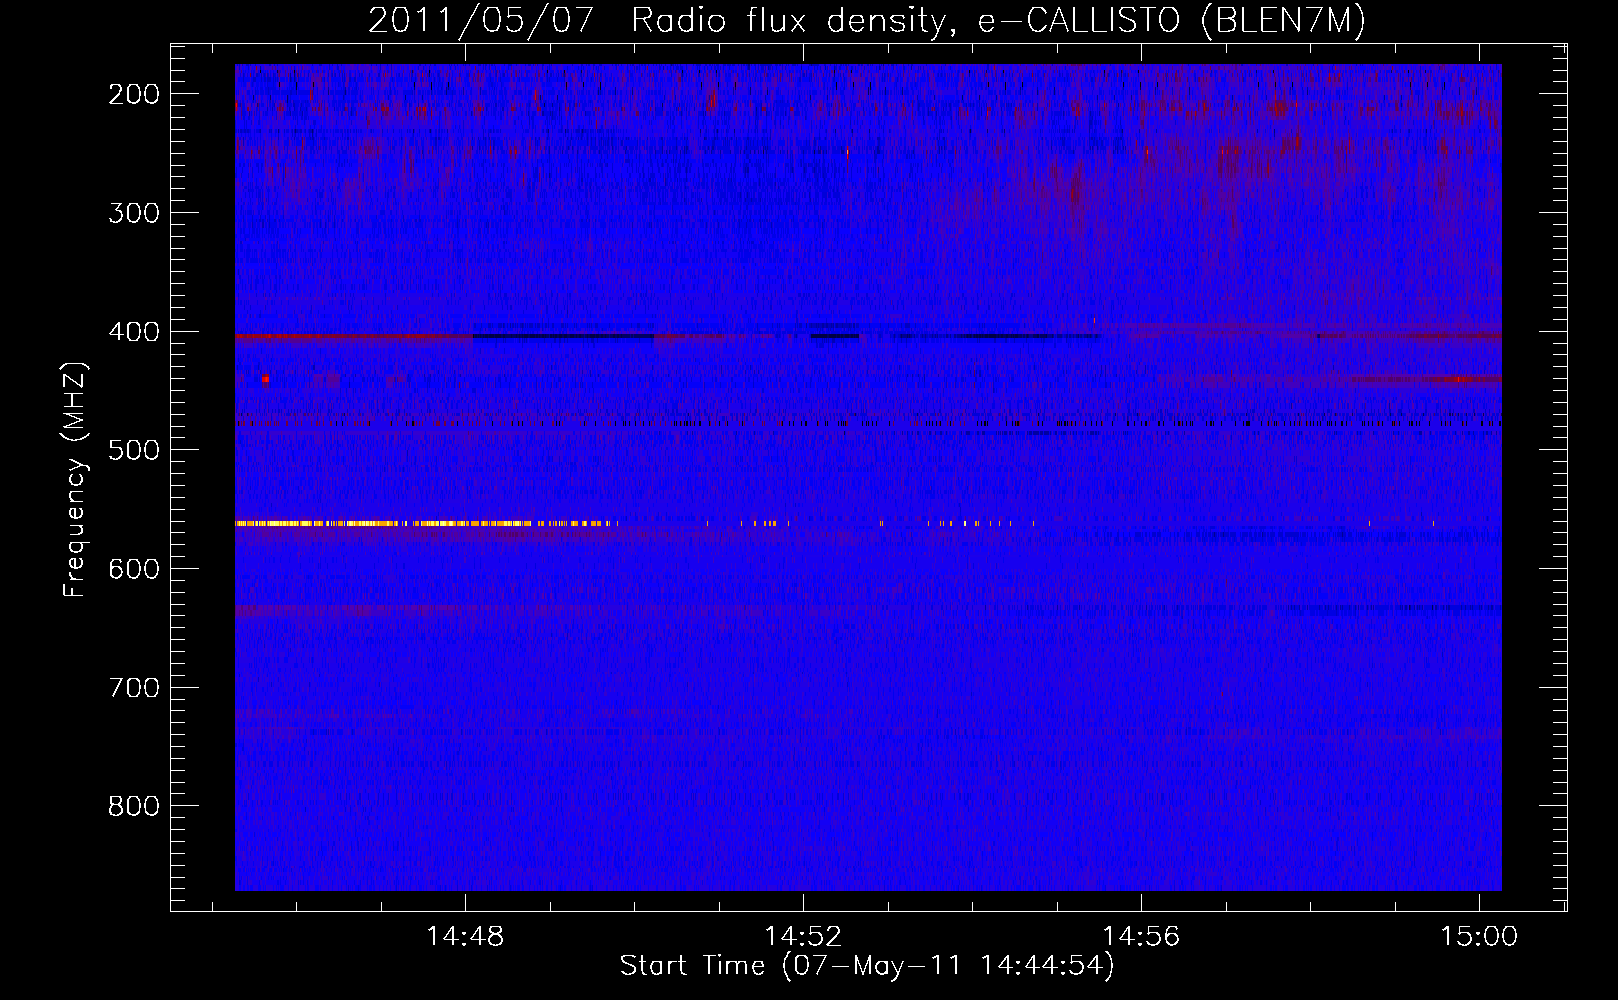
Task: Click the bright yellow emission band near 560 MHz
Action: pyautogui.click(x=425, y=523)
